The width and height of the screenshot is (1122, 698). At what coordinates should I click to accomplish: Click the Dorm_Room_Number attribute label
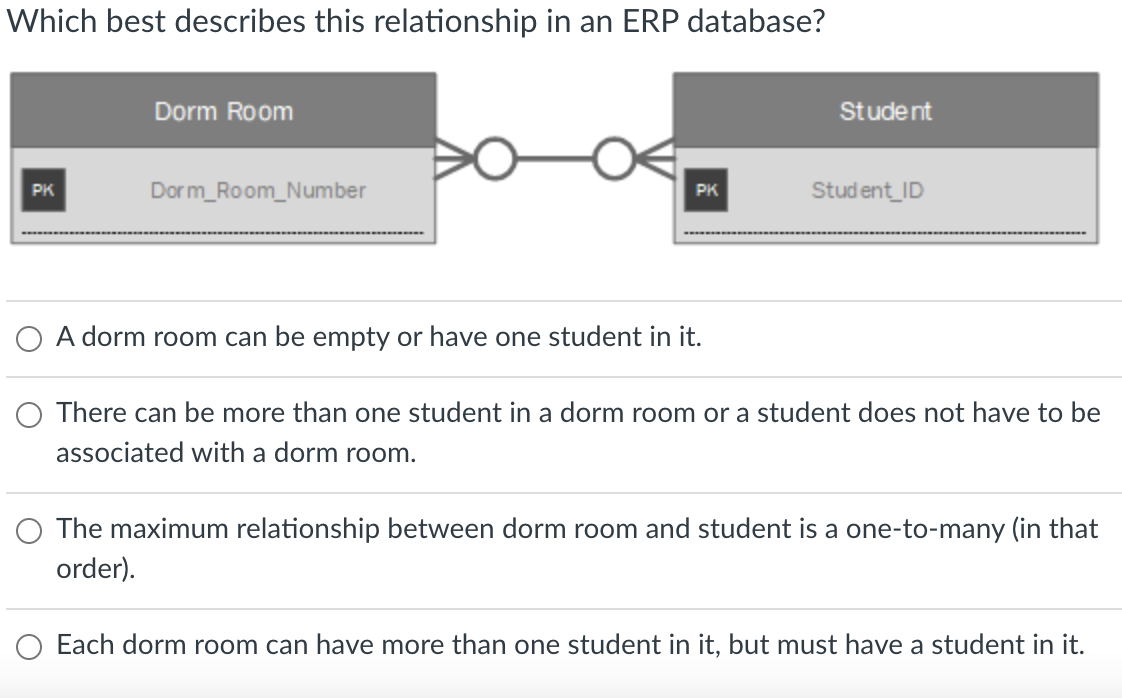pos(258,190)
